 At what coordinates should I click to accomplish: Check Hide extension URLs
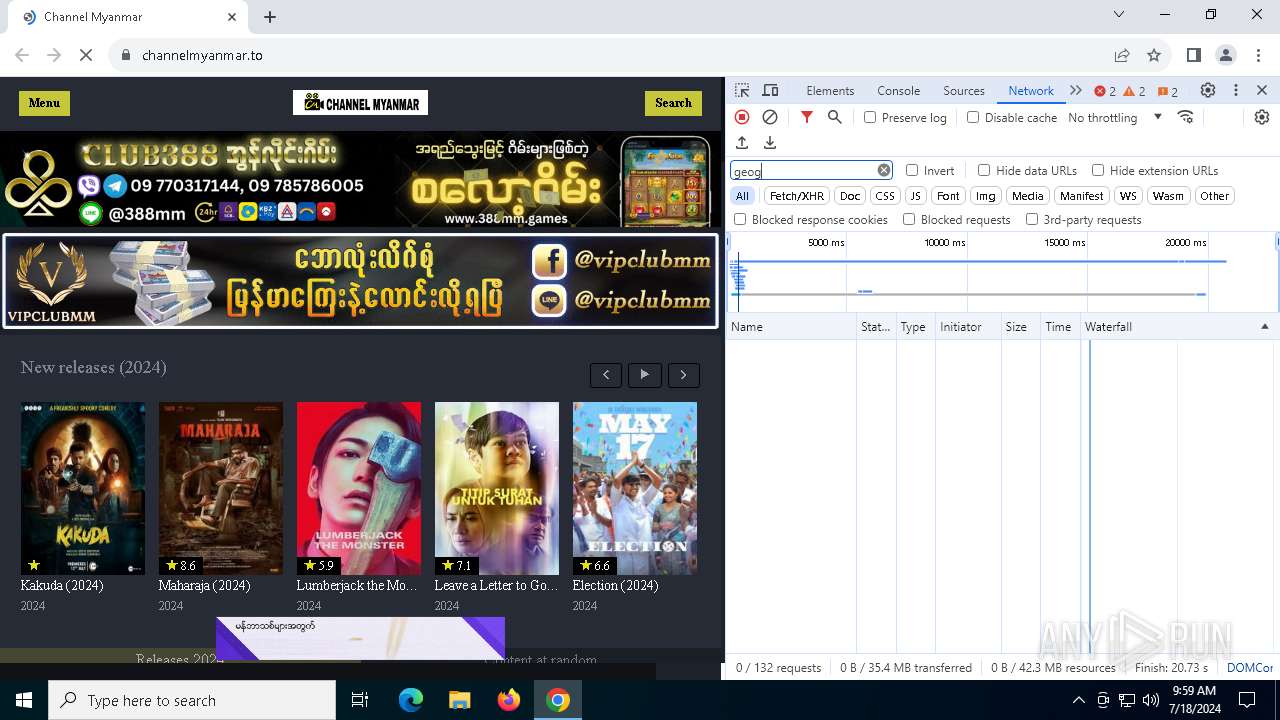click(x=1098, y=170)
